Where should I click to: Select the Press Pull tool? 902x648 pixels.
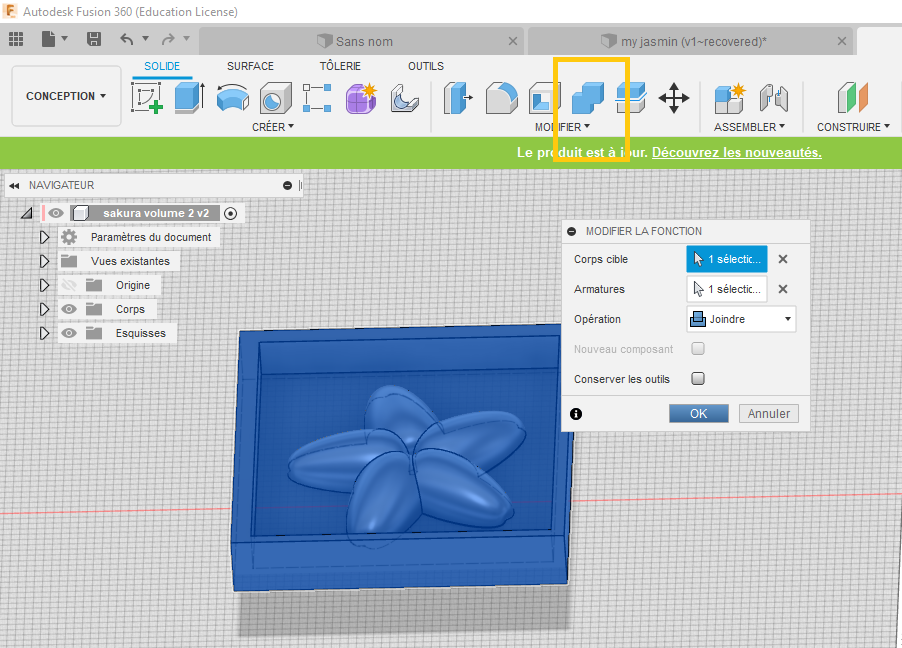click(458, 97)
